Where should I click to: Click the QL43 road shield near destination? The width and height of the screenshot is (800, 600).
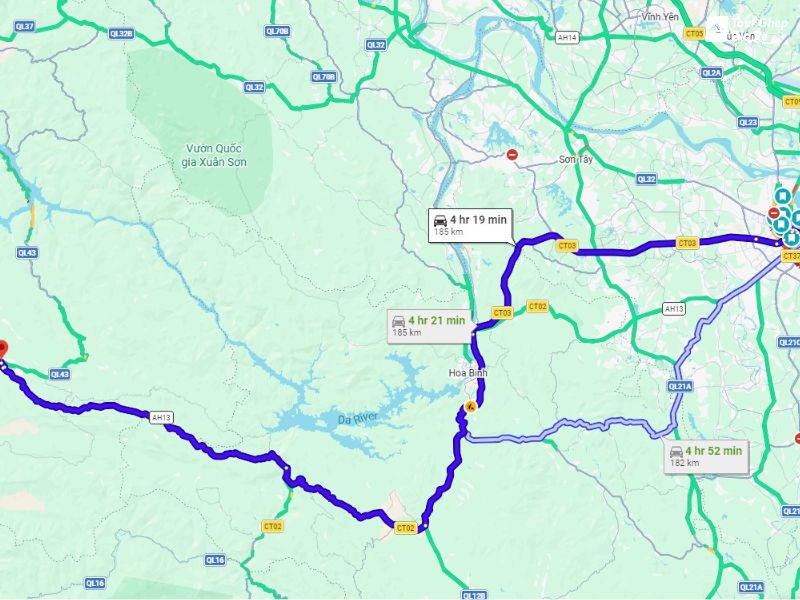60,374
